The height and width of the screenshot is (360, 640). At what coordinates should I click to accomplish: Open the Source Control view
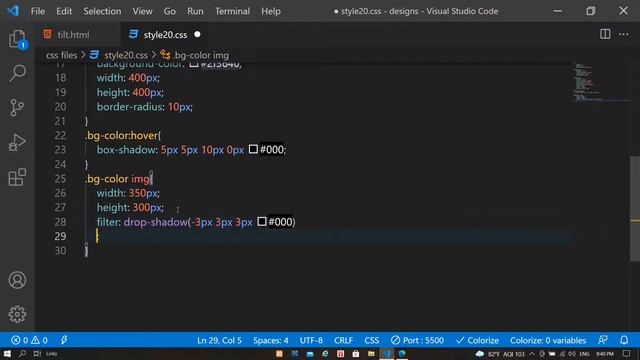(x=17, y=108)
